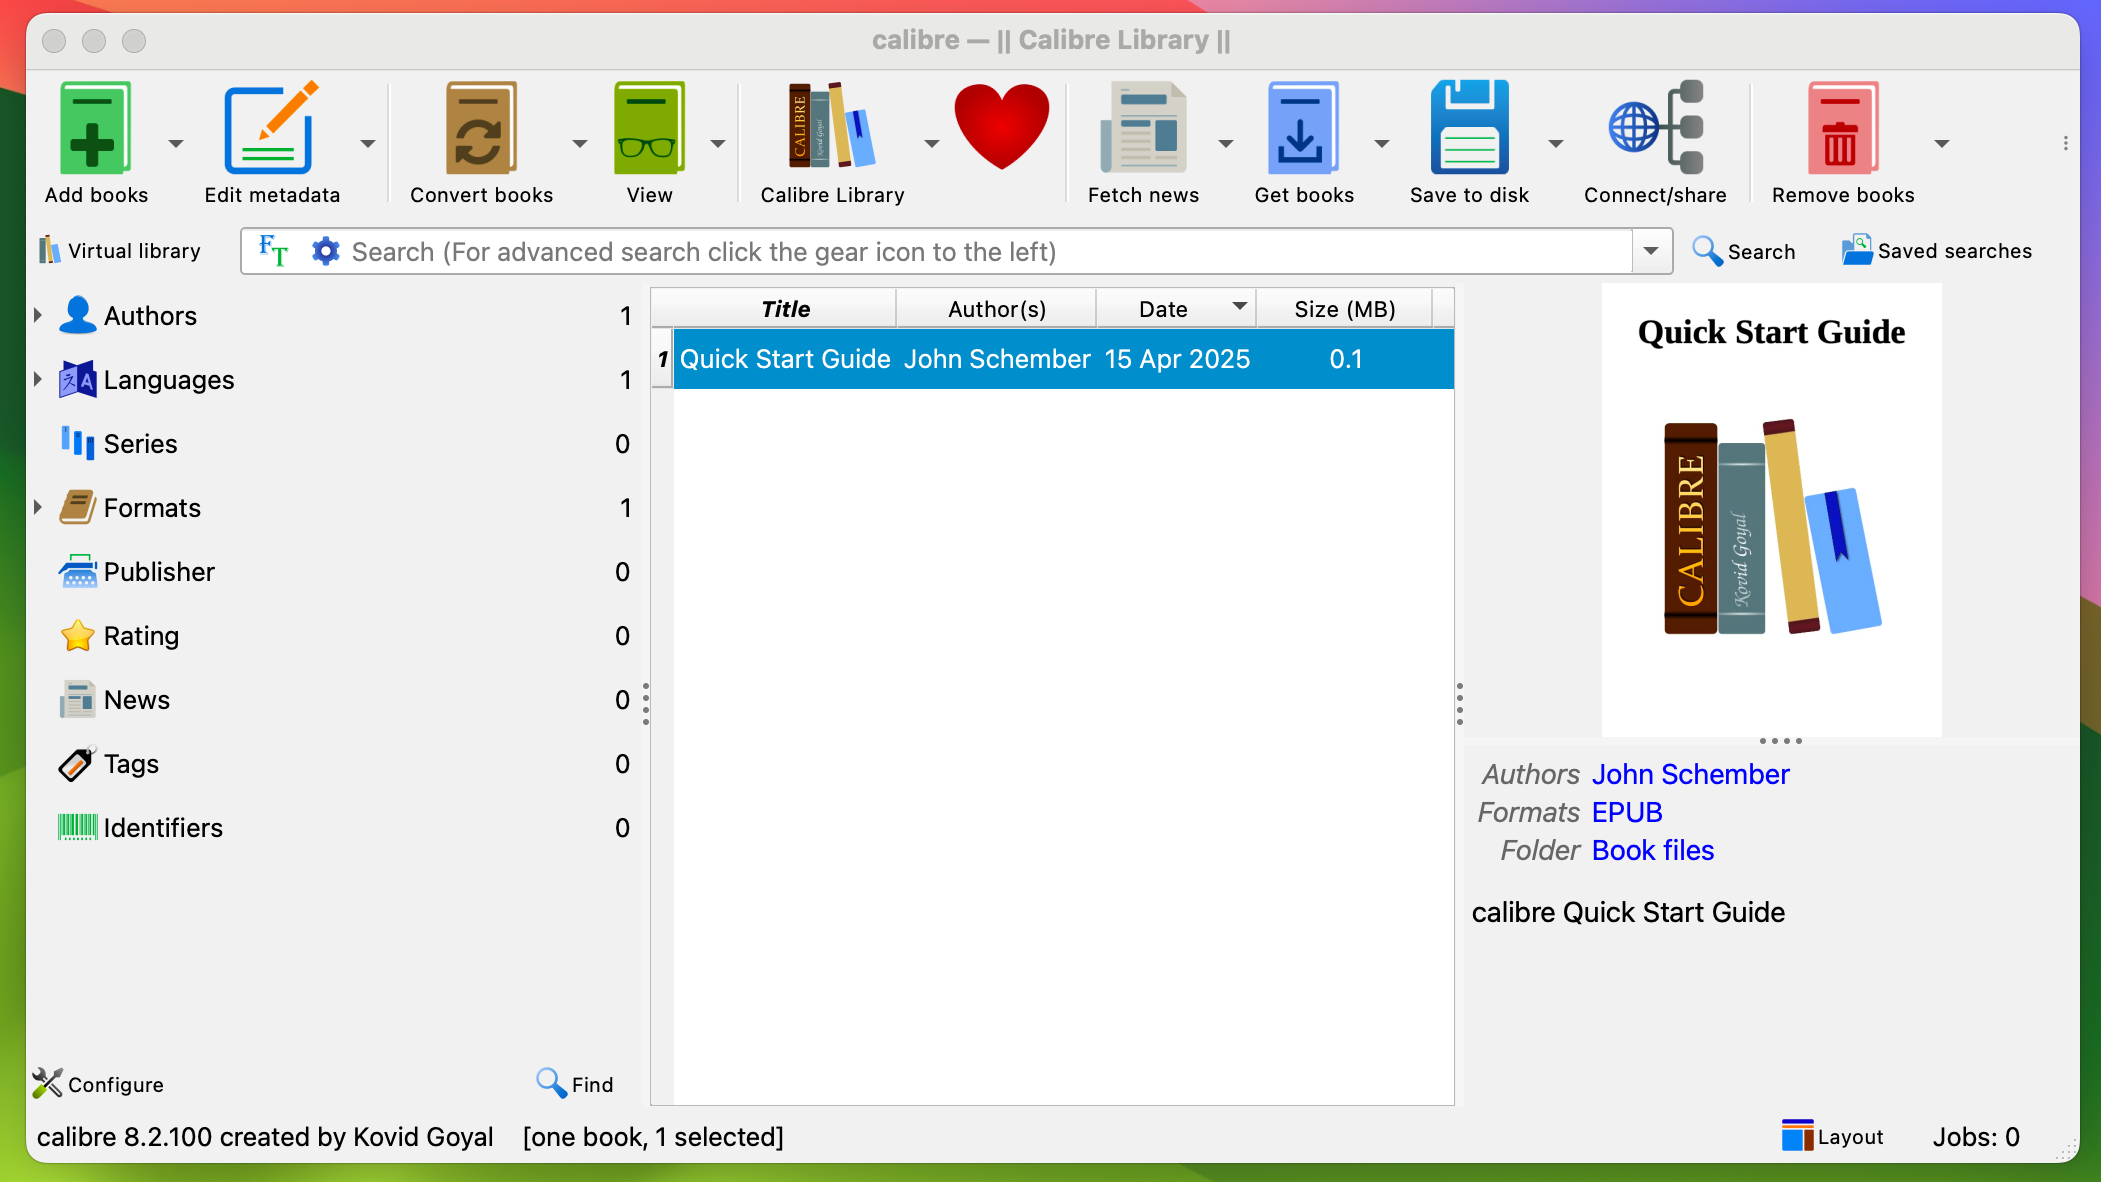Sort by the Title column header
The width and height of the screenshot is (2101, 1182).
point(785,309)
